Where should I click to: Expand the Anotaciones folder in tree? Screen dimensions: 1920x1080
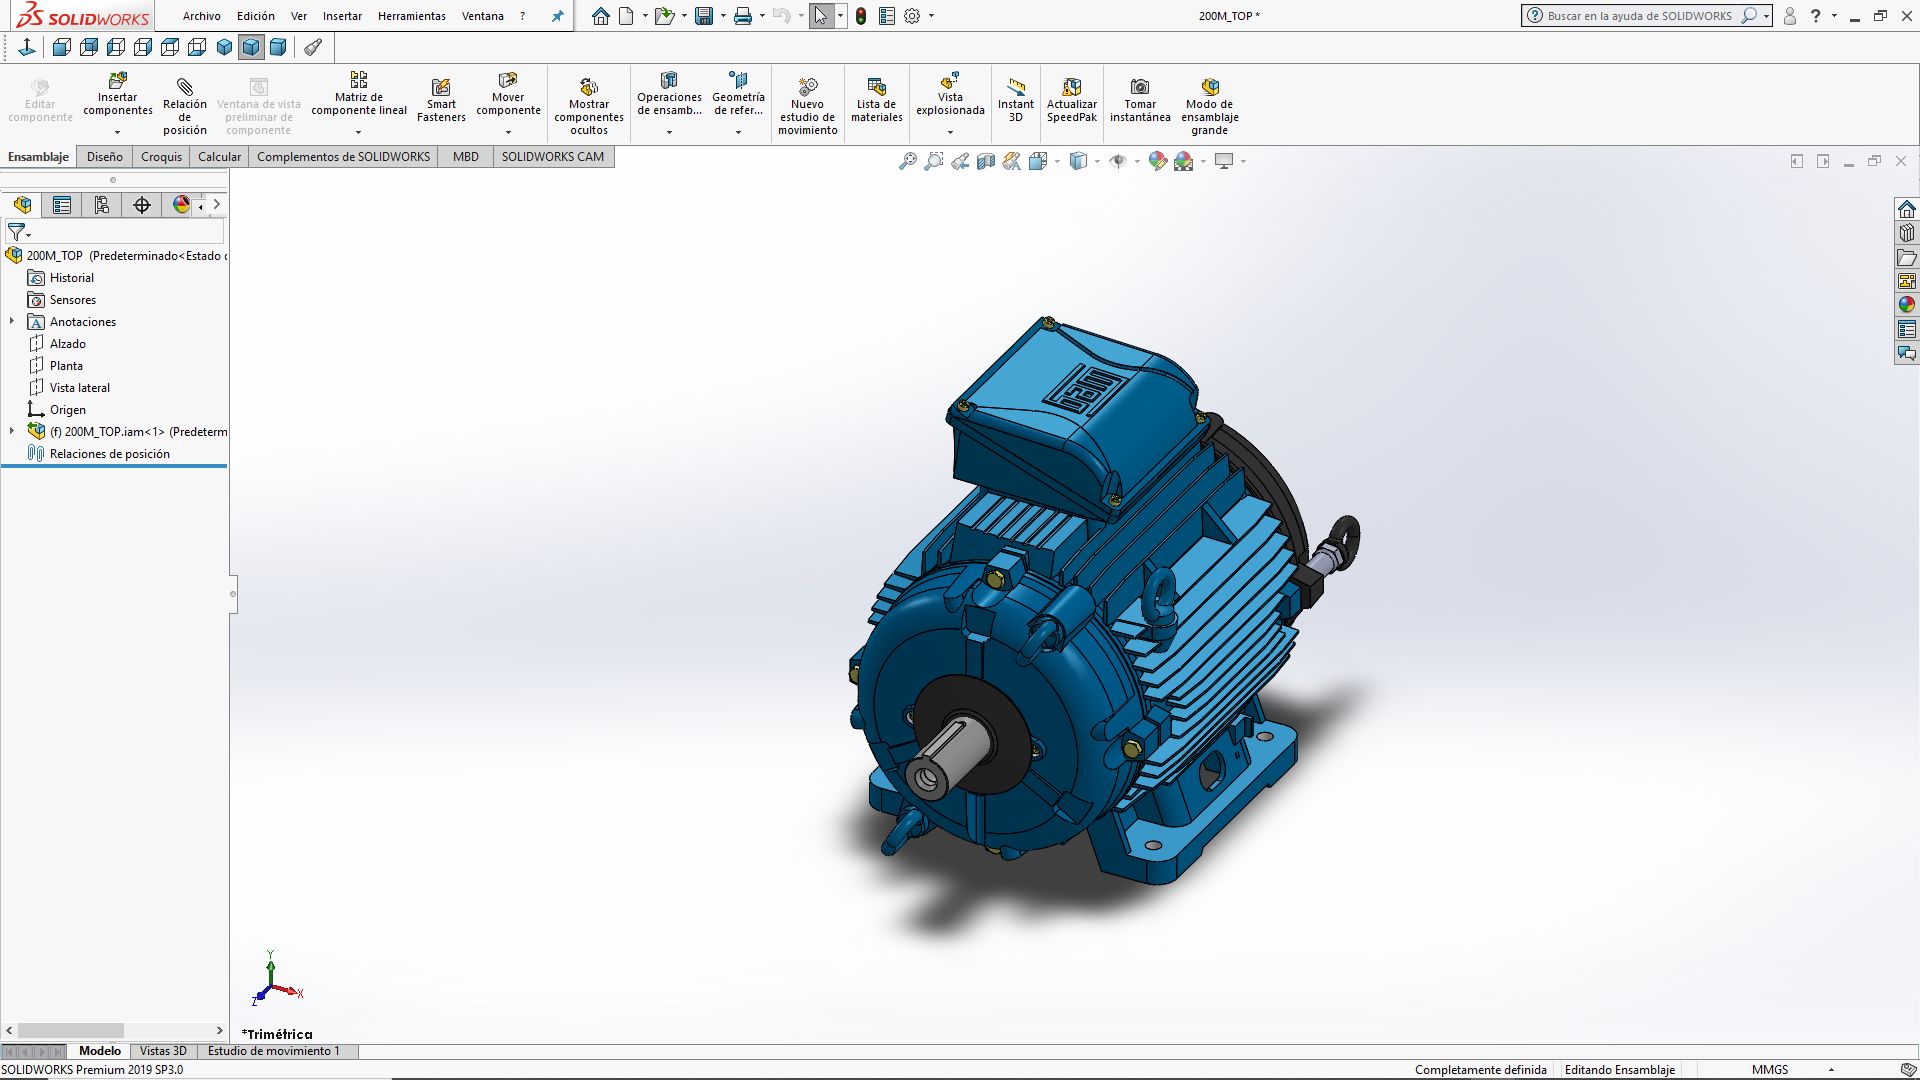(x=12, y=322)
